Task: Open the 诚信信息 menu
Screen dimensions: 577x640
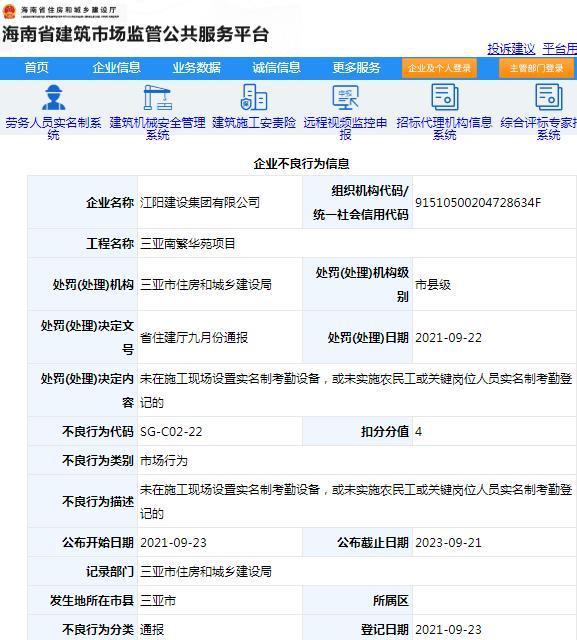Action: 276,68
